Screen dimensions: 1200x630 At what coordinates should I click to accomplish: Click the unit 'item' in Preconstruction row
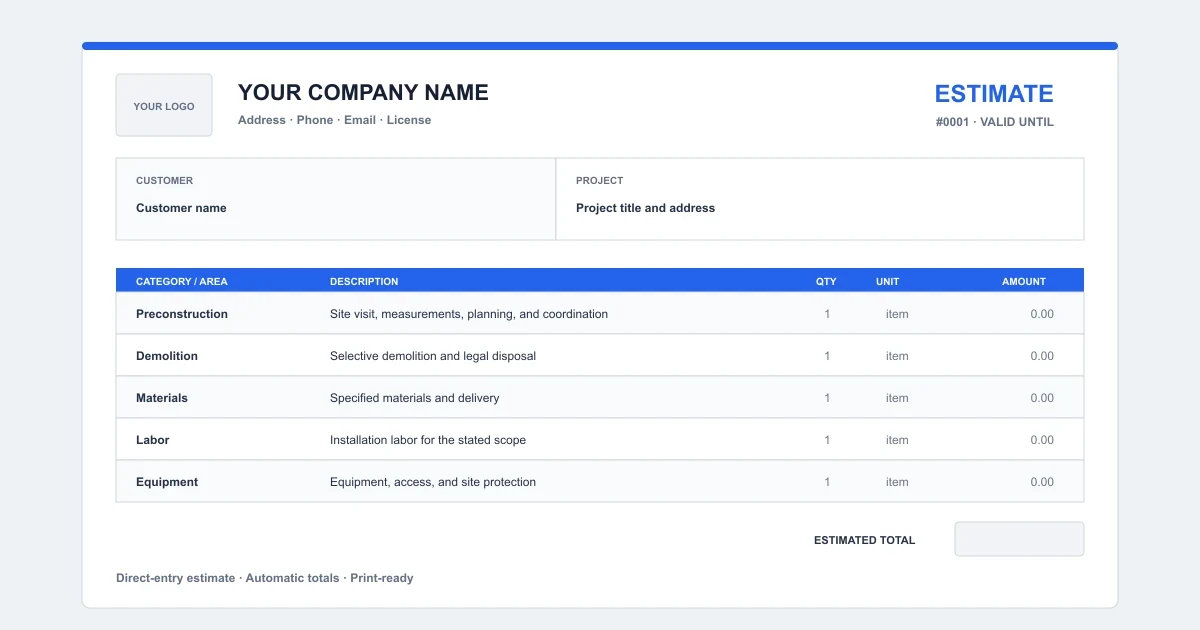(897, 314)
